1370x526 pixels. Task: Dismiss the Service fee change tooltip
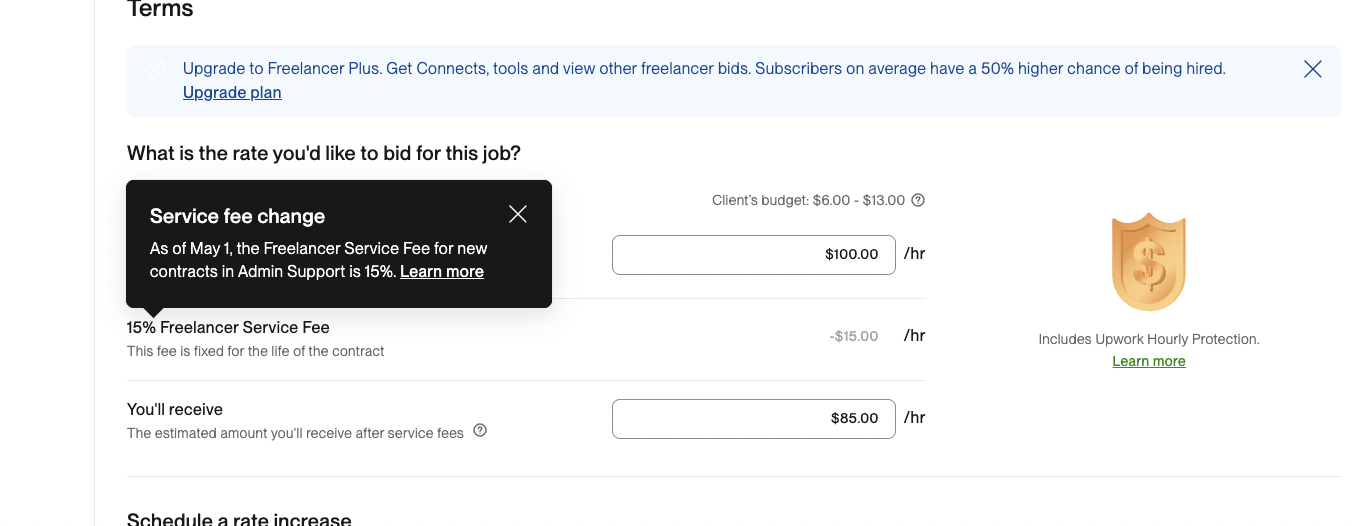[517, 214]
